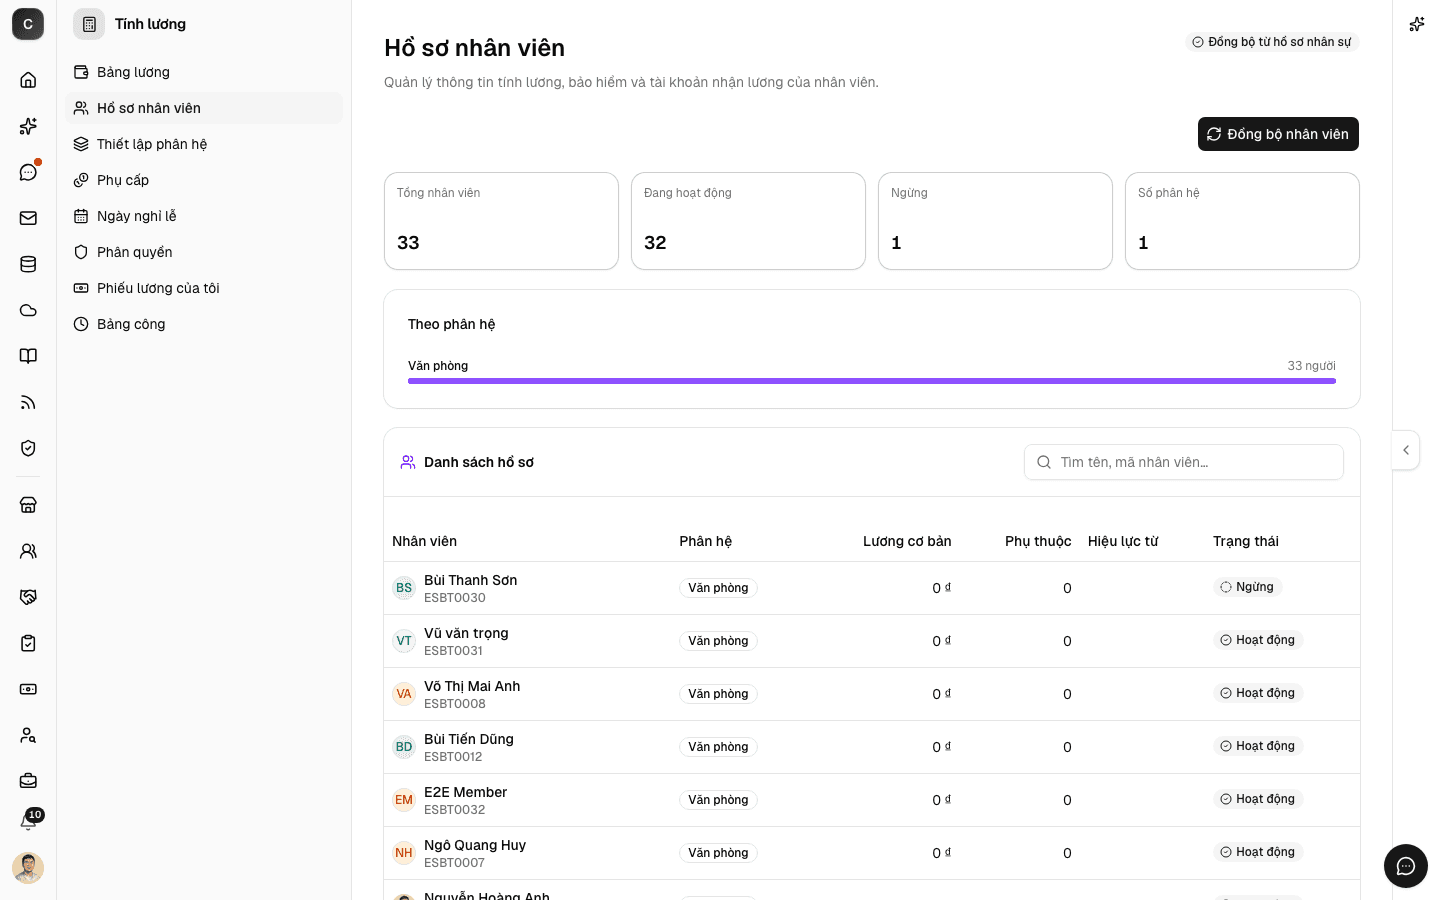Open Bảng công menu item
Screen dimensions: 1440x900
204,324
